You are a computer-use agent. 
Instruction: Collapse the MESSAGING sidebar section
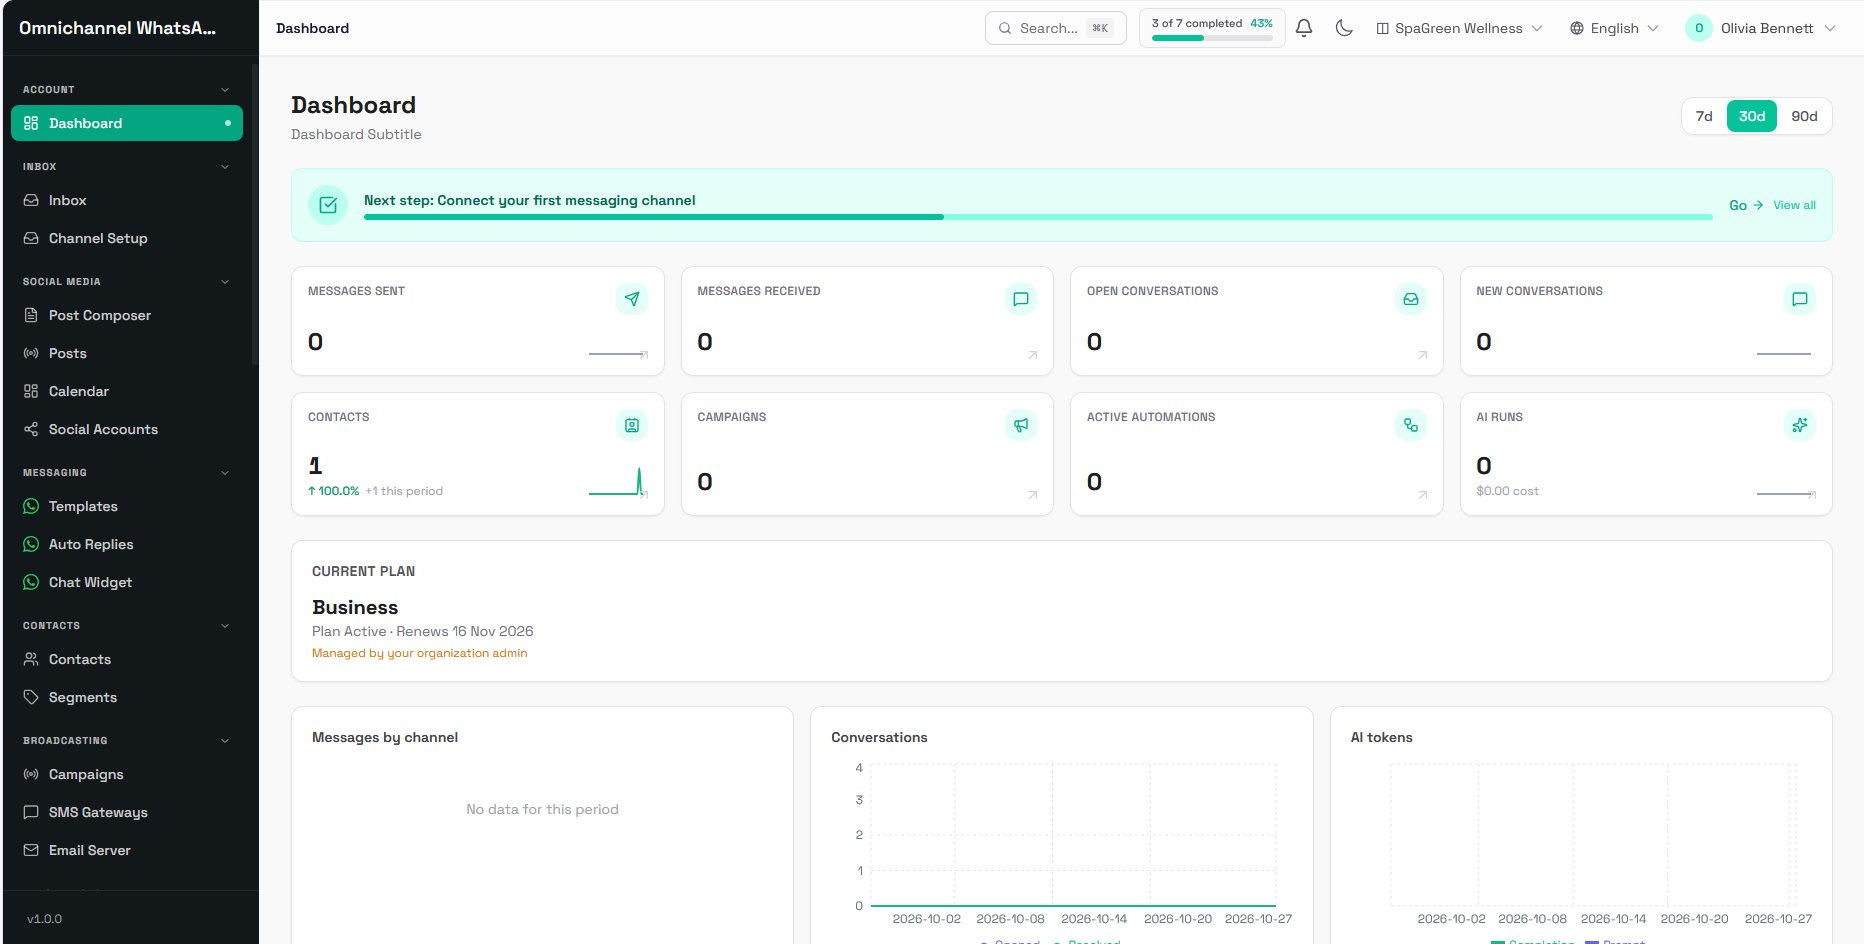[224, 473]
